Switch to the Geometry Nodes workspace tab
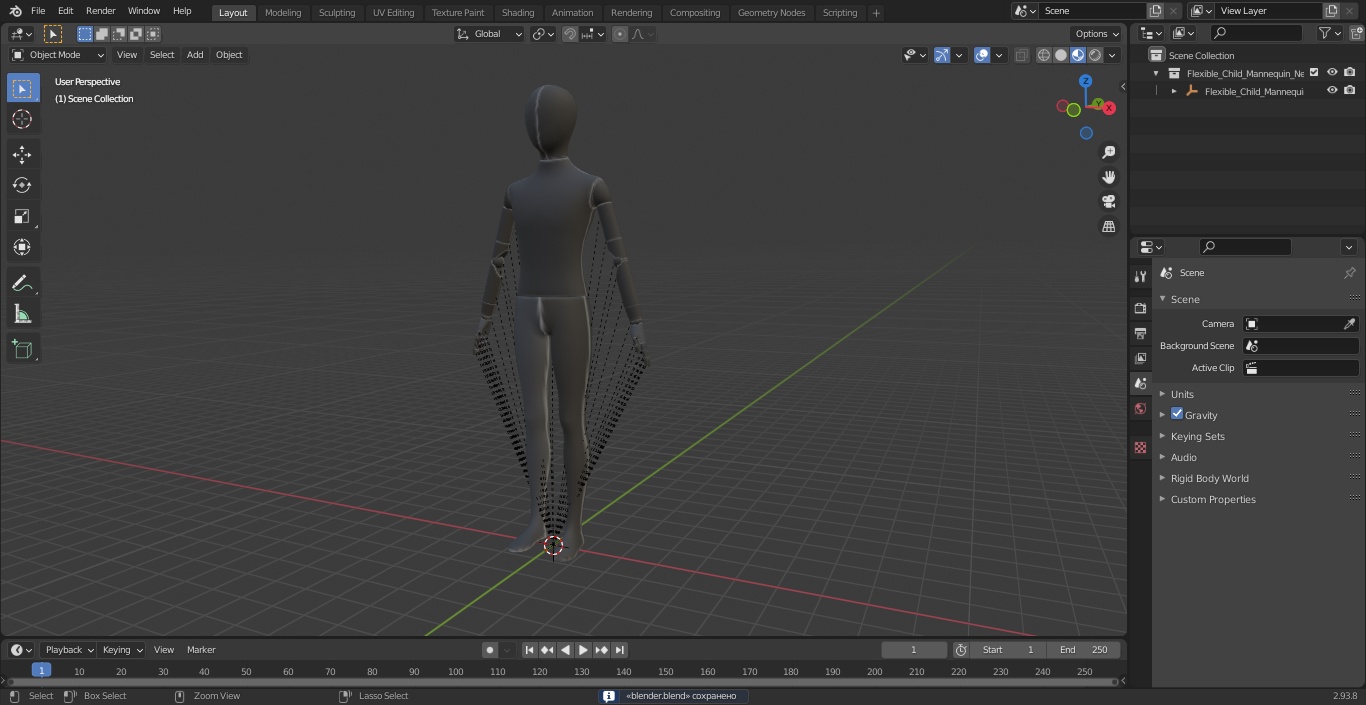1366x705 pixels. 771,12
